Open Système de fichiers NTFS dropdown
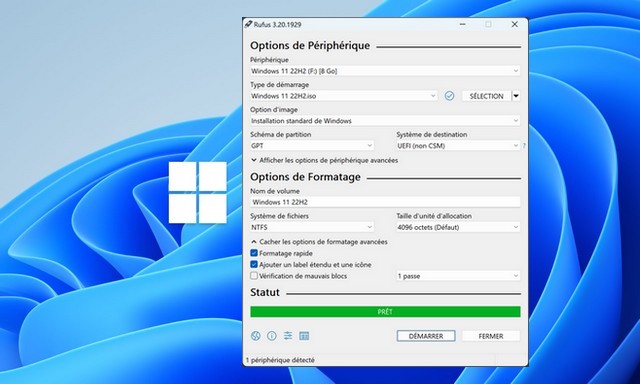Image resolution: width=640 pixels, height=384 pixels. tap(312, 227)
